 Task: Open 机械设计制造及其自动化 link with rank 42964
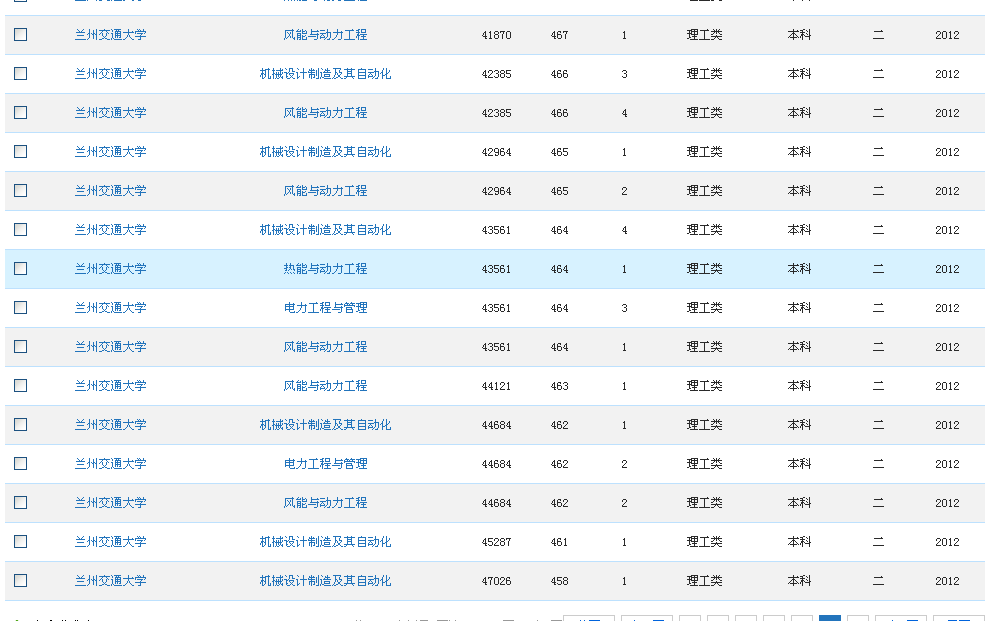(325, 152)
